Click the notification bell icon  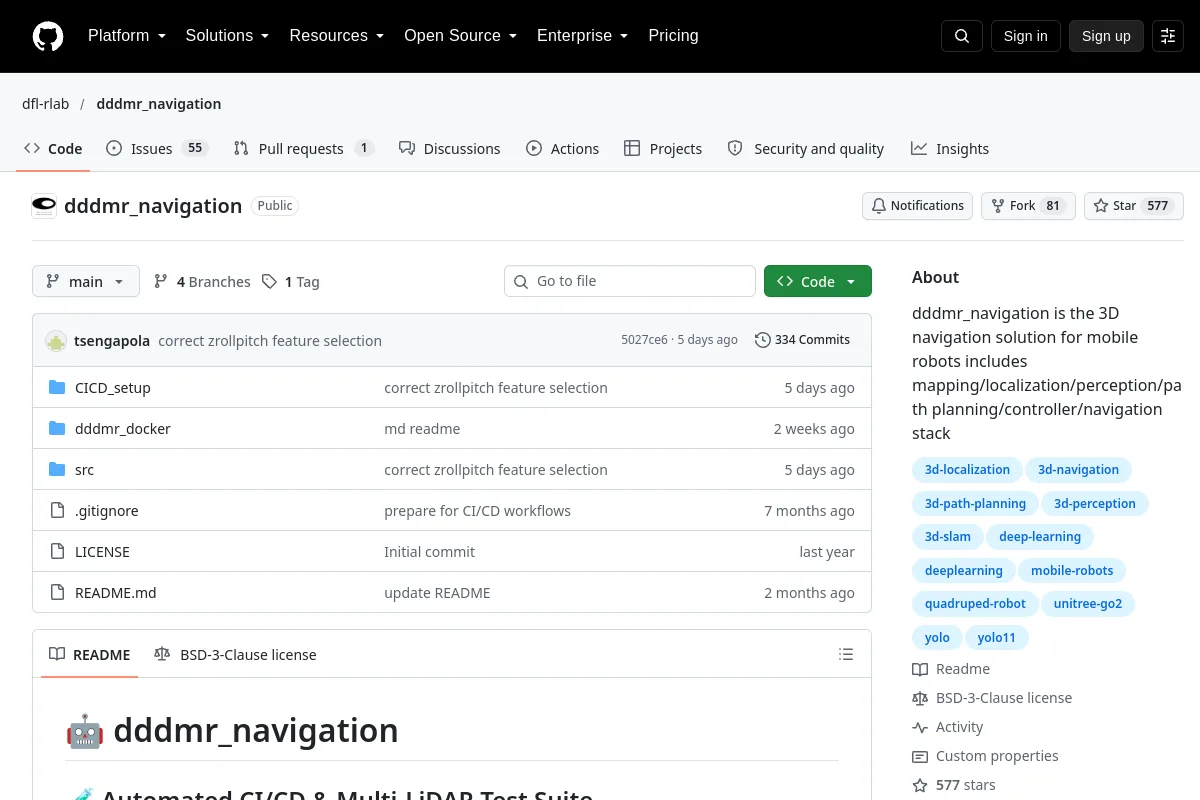pyautogui.click(x=879, y=206)
